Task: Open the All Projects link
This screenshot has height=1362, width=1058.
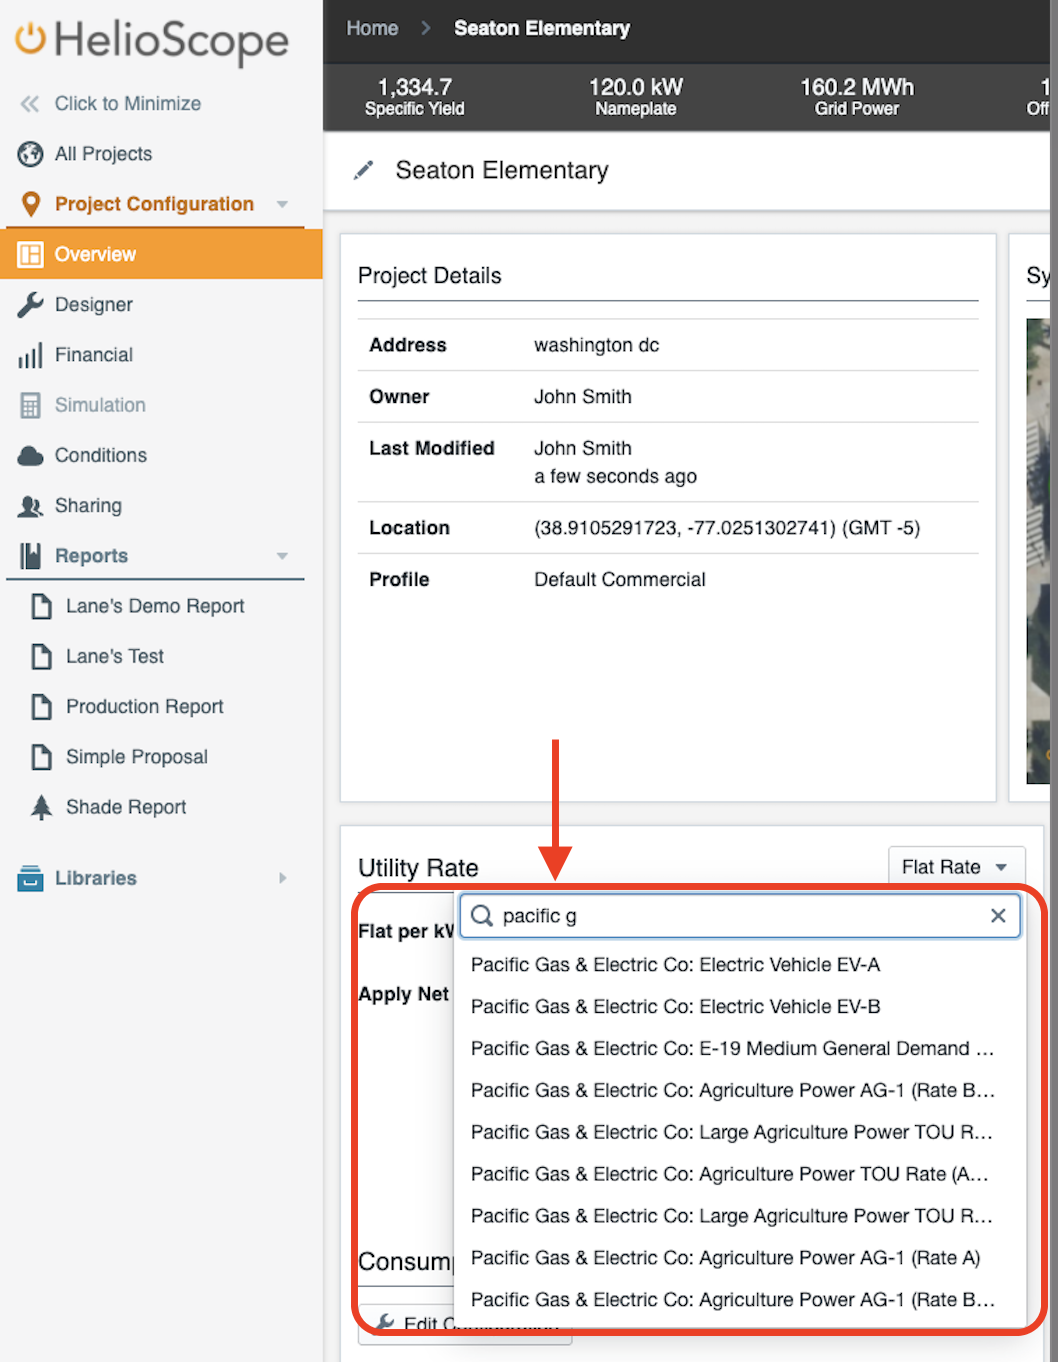Action: tap(104, 154)
